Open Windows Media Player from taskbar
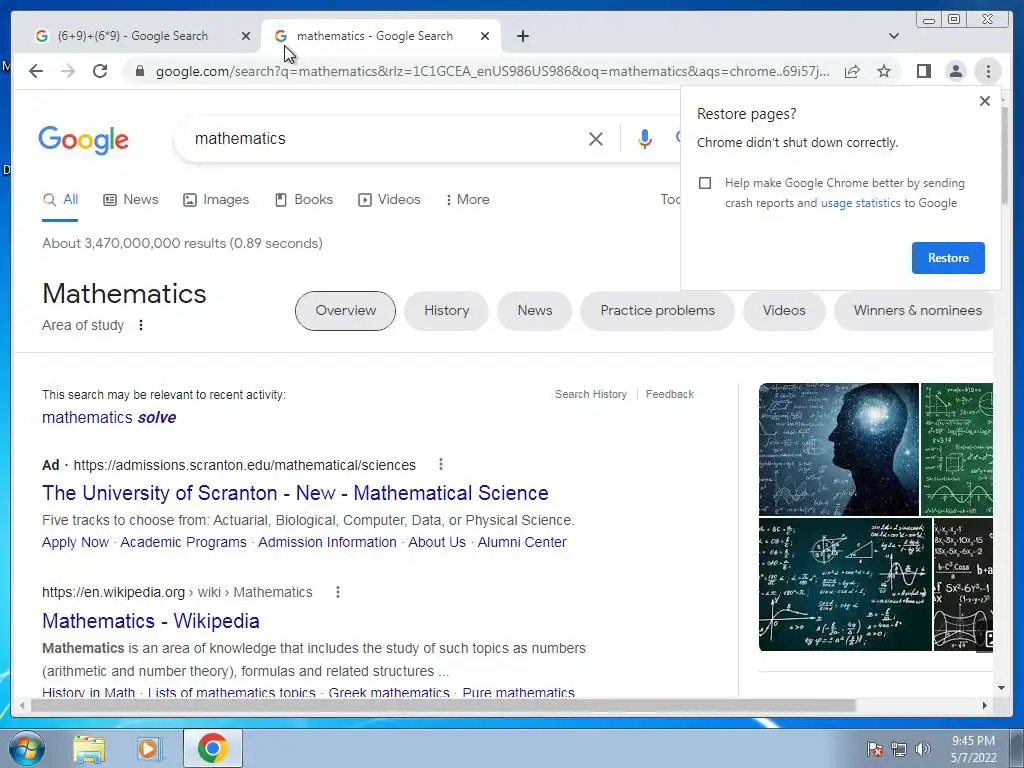1024x768 pixels. pyautogui.click(x=148, y=749)
